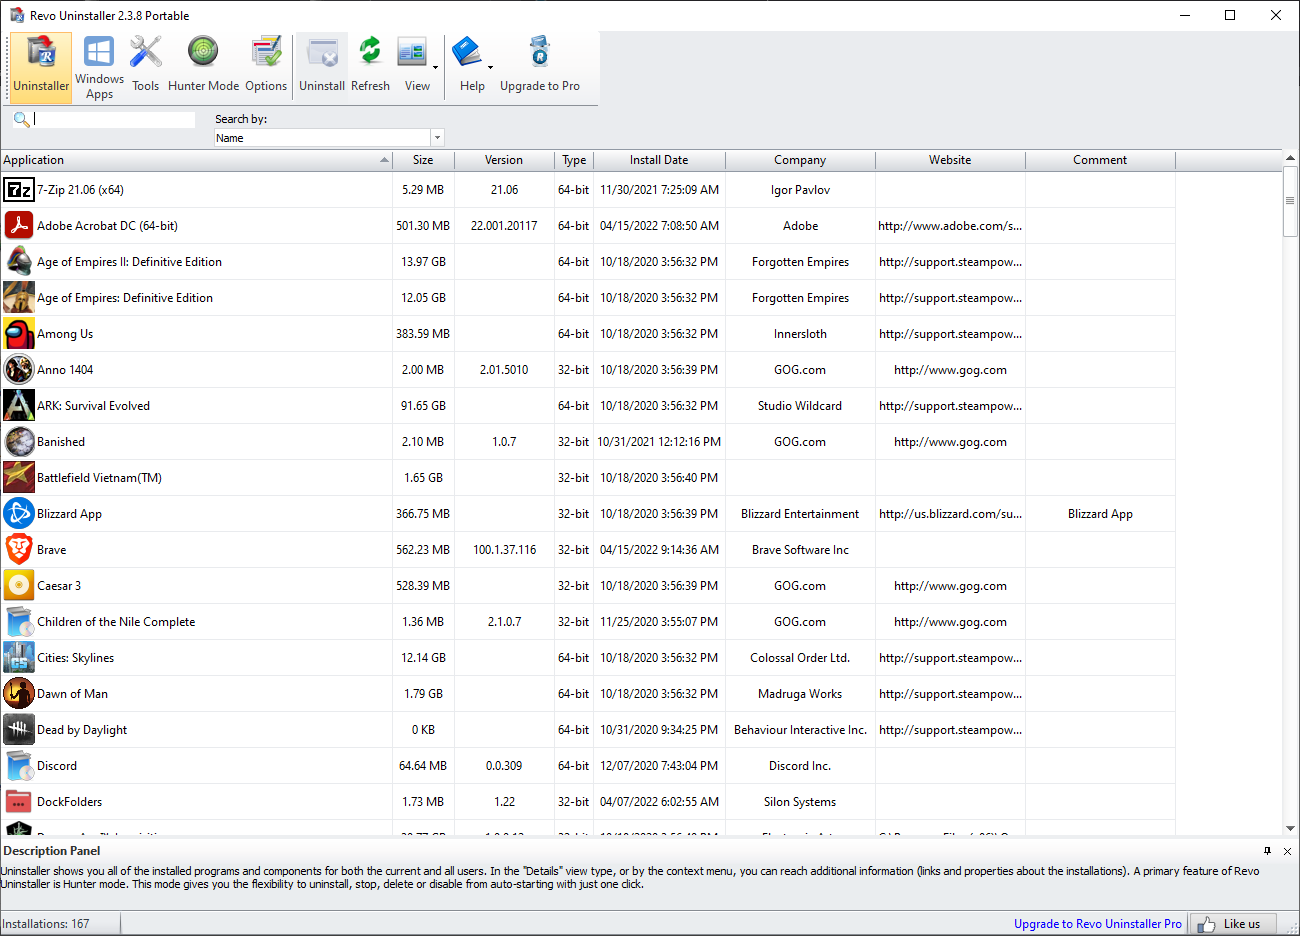Click Installations: 167 status text

click(46, 924)
